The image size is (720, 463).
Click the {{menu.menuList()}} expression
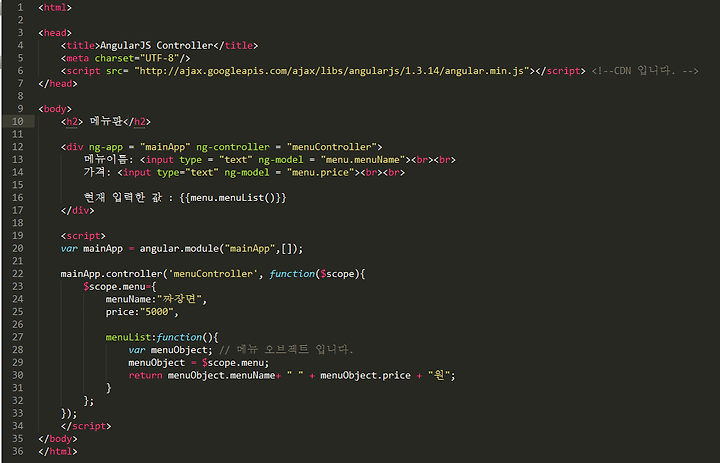click(233, 198)
